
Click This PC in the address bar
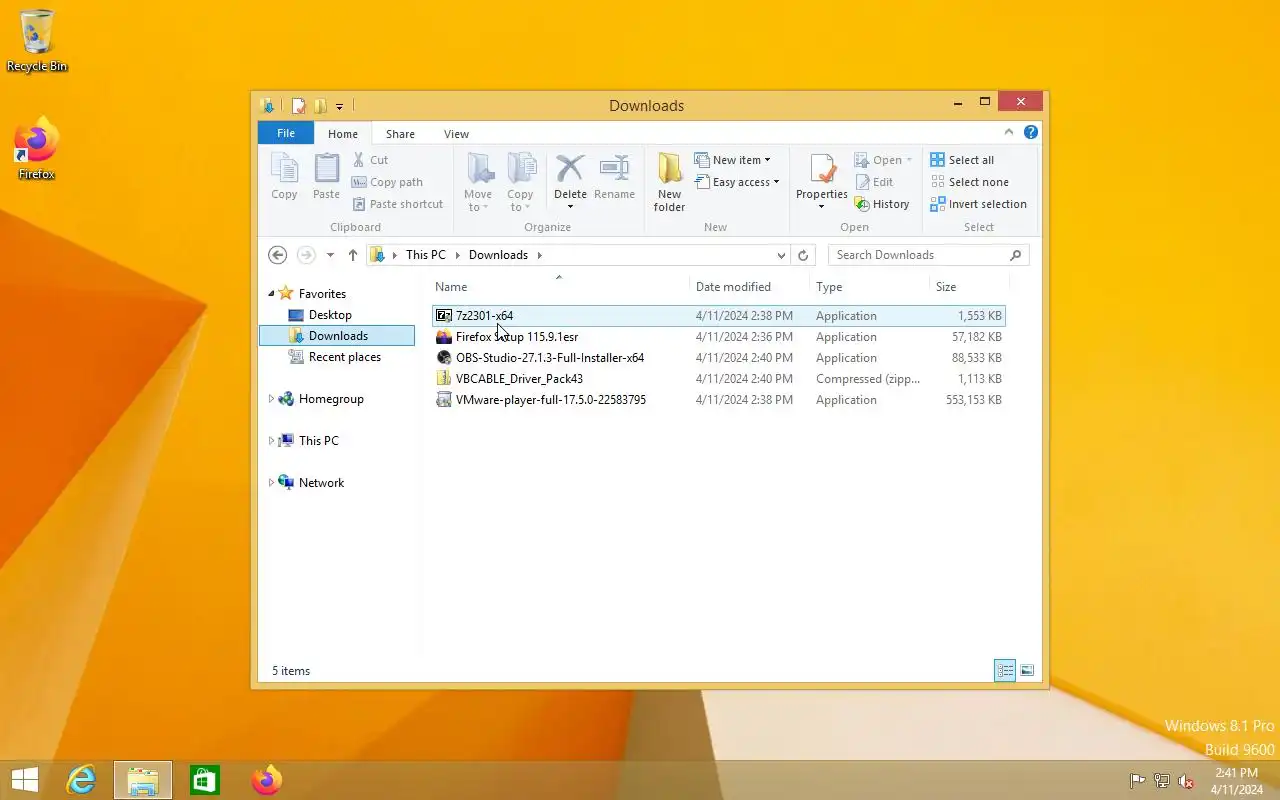click(426, 255)
